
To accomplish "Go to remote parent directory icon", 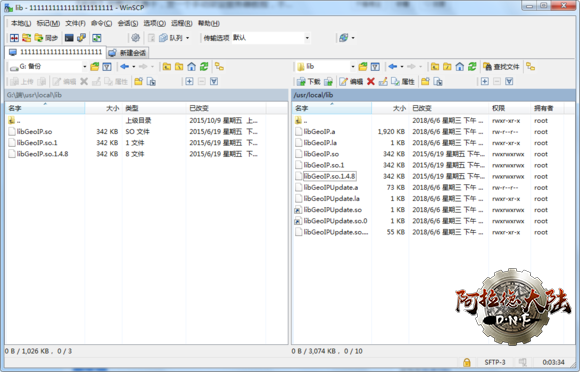I will [x=435, y=67].
